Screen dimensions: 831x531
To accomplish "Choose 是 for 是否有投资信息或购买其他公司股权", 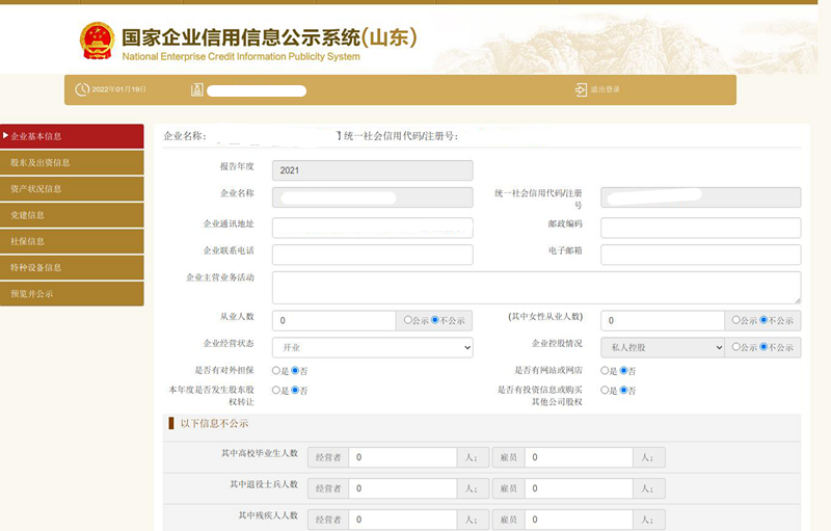I will [x=605, y=390].
